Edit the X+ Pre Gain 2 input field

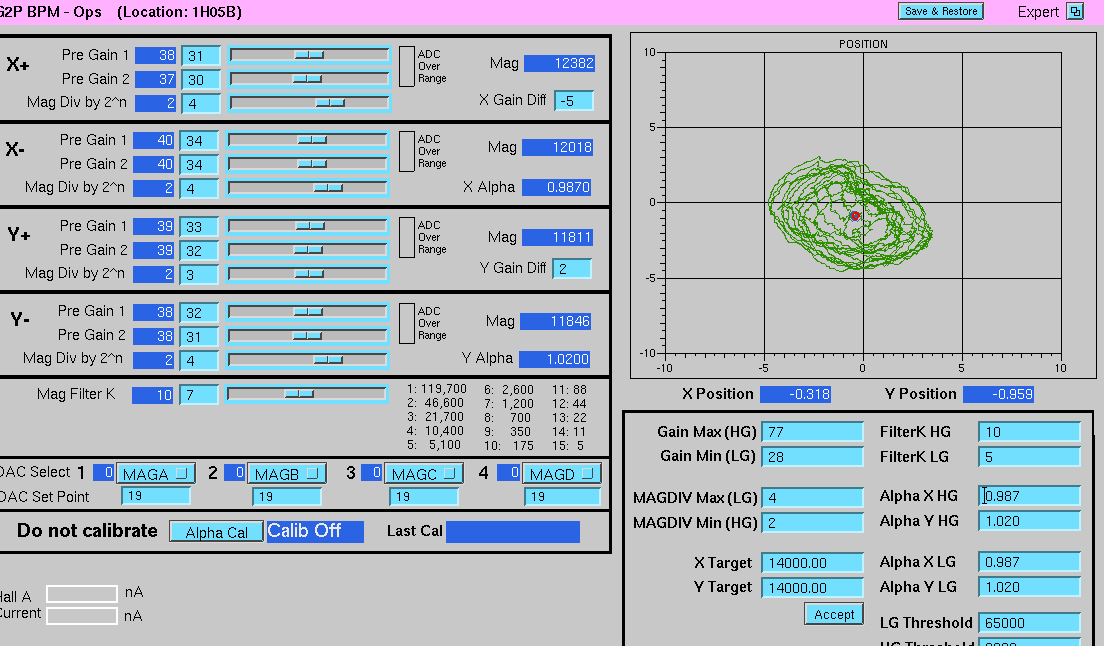point(201,80)
